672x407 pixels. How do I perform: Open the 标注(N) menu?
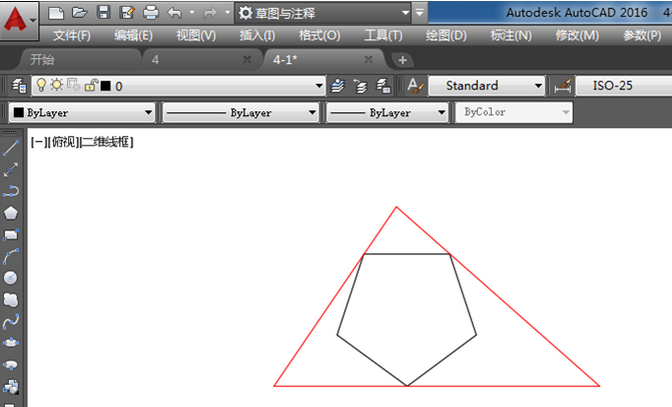pos(511,35)
